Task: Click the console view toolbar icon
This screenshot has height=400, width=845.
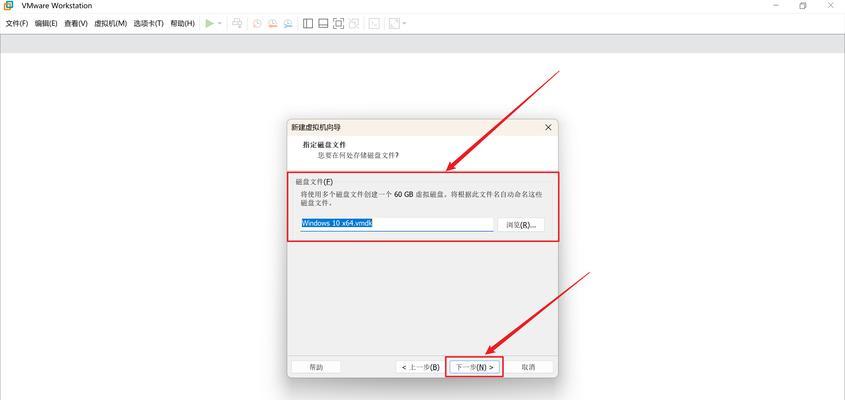Action: coord(374,23)
